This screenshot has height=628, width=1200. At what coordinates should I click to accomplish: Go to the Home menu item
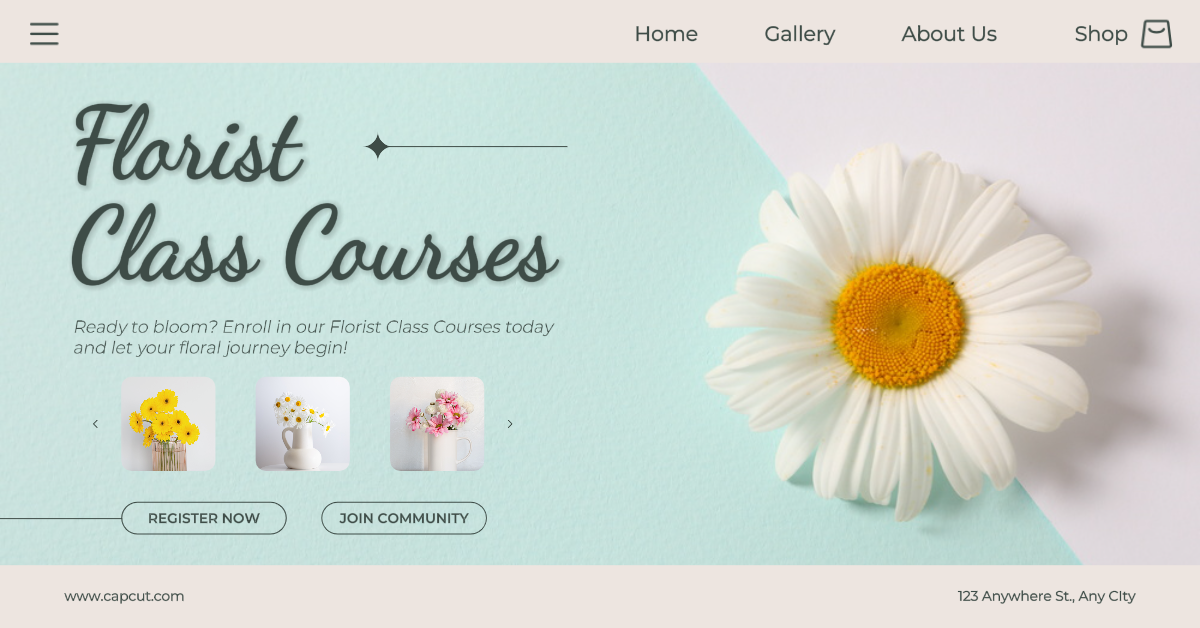(x=666, y=34)
